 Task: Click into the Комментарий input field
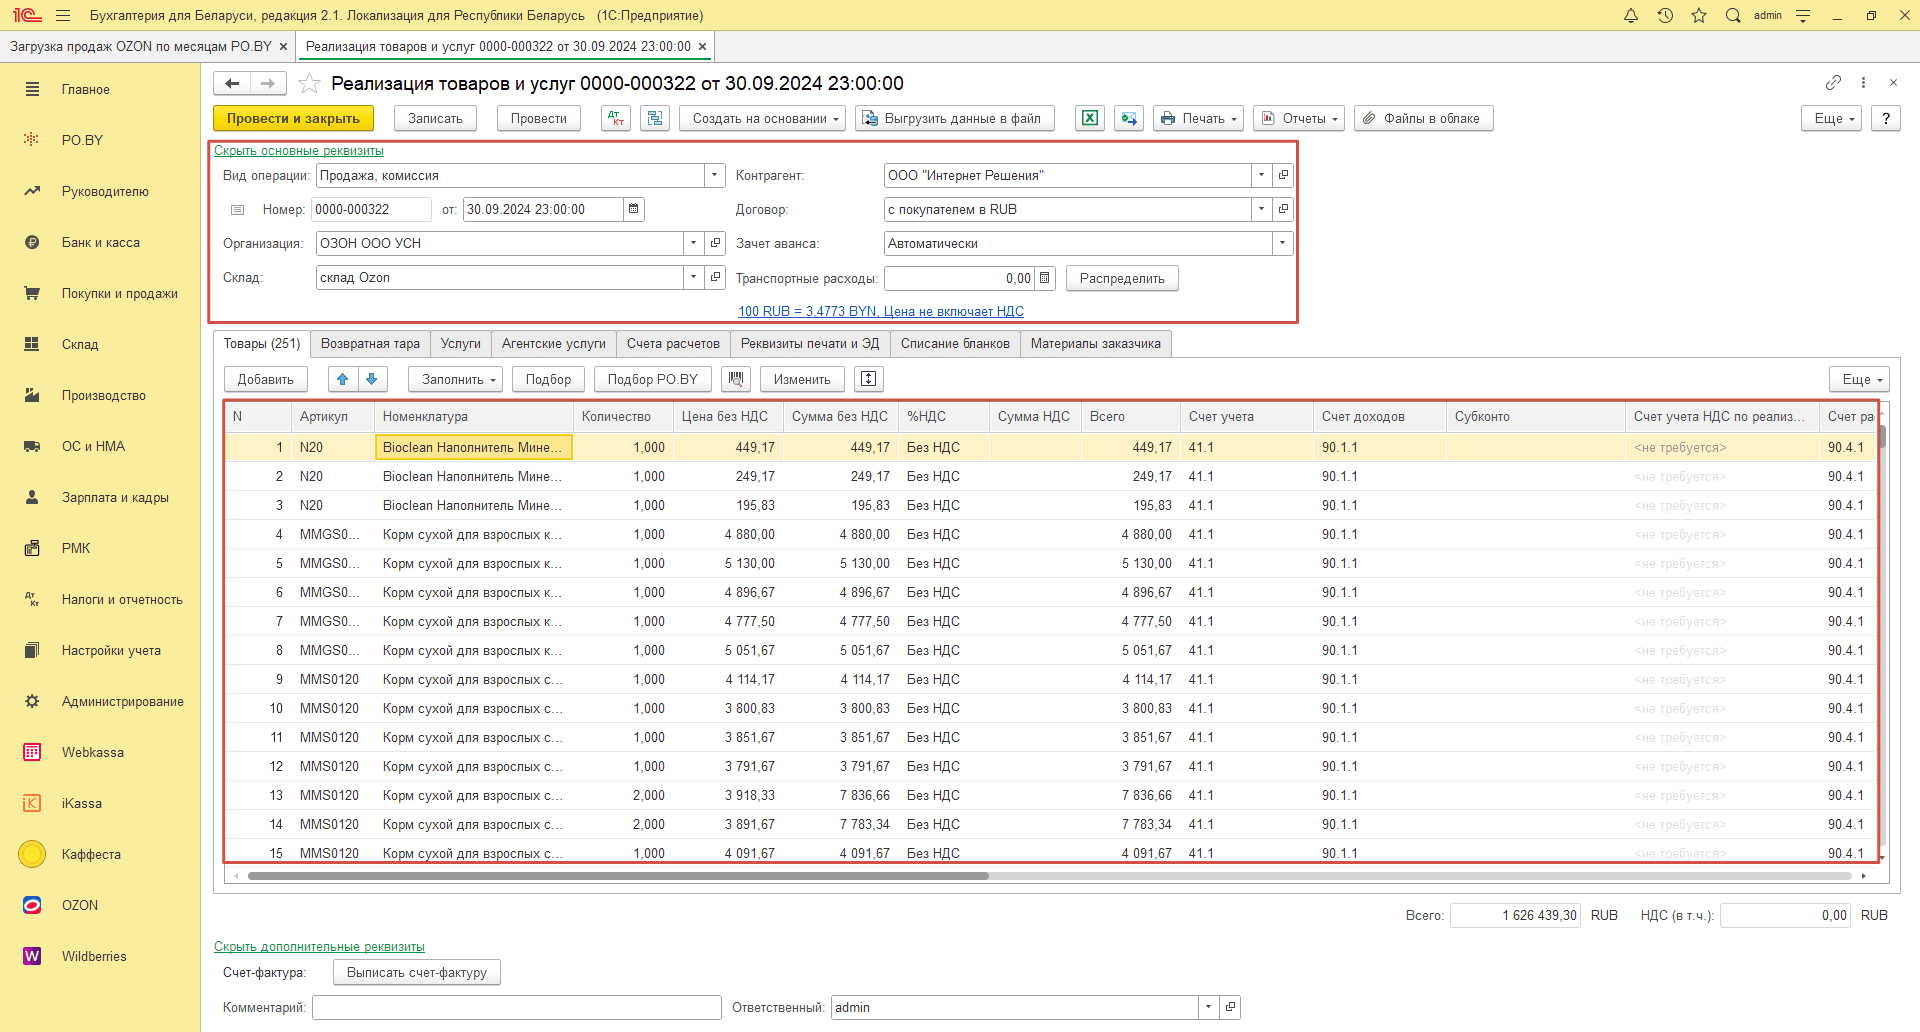516,1007
